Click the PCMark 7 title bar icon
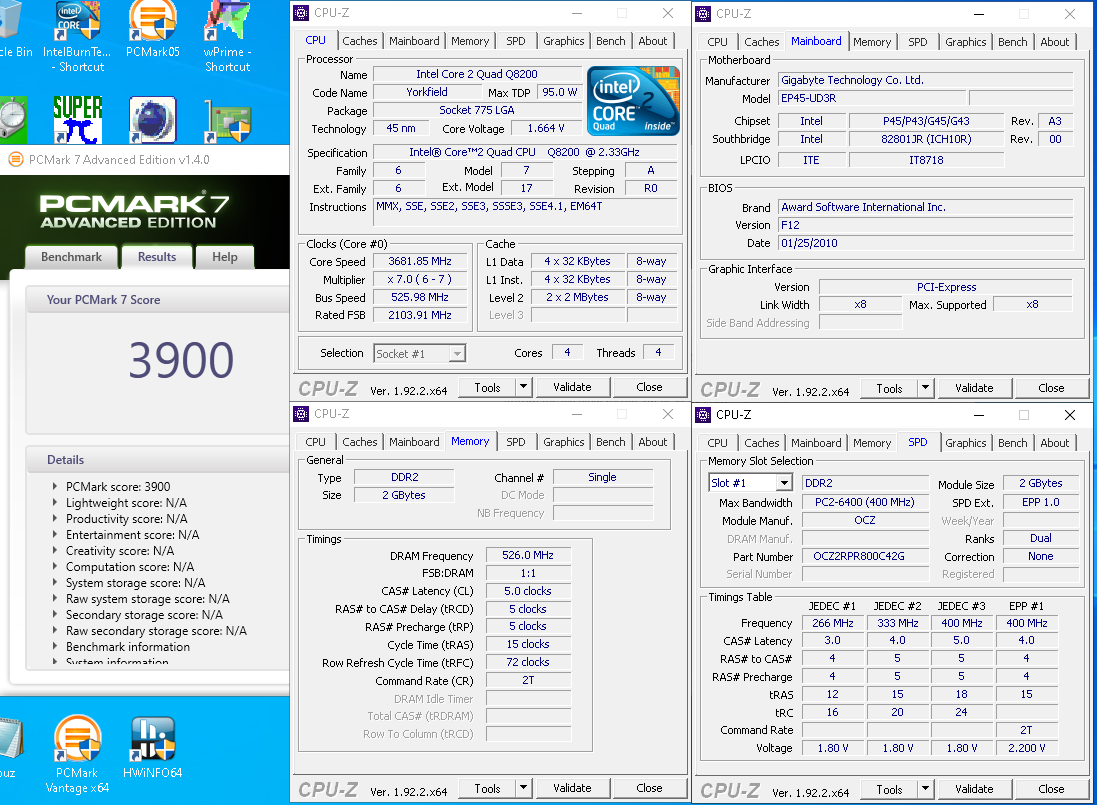 (x=15, y=159)
